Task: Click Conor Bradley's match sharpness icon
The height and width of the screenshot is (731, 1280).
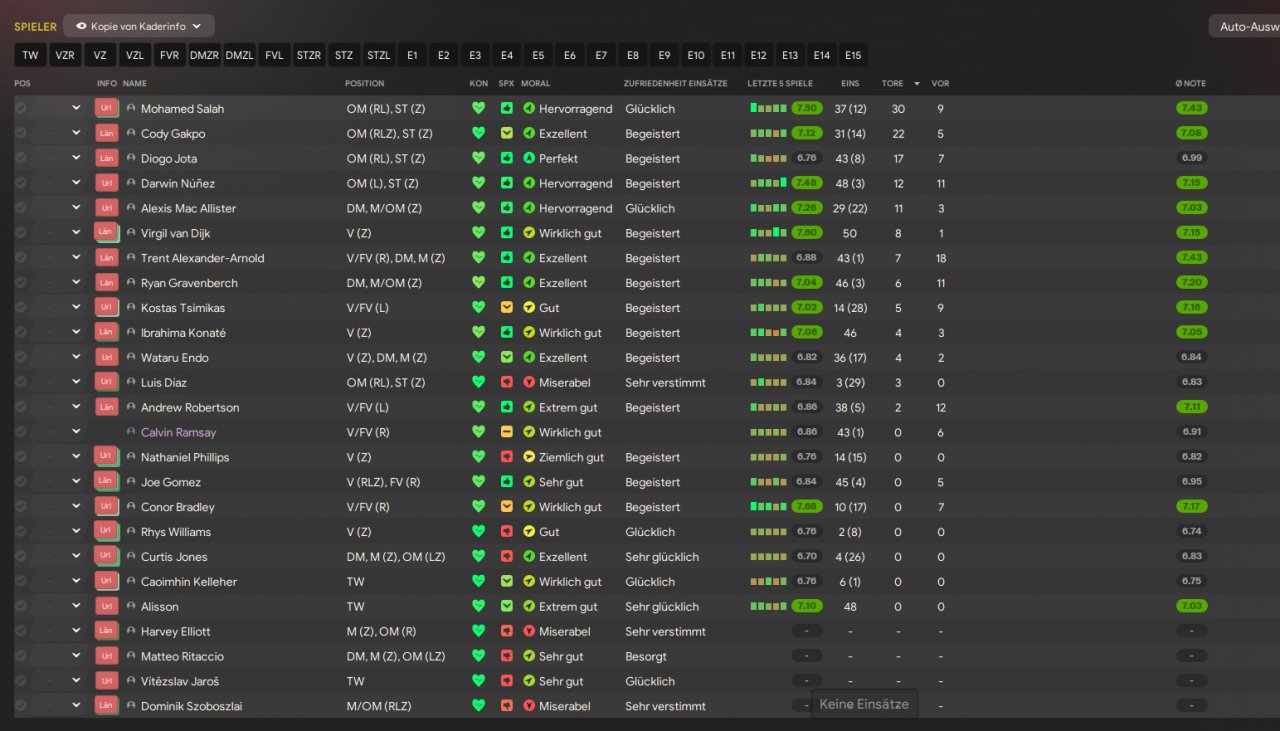Action: click(x=507, y=507)
